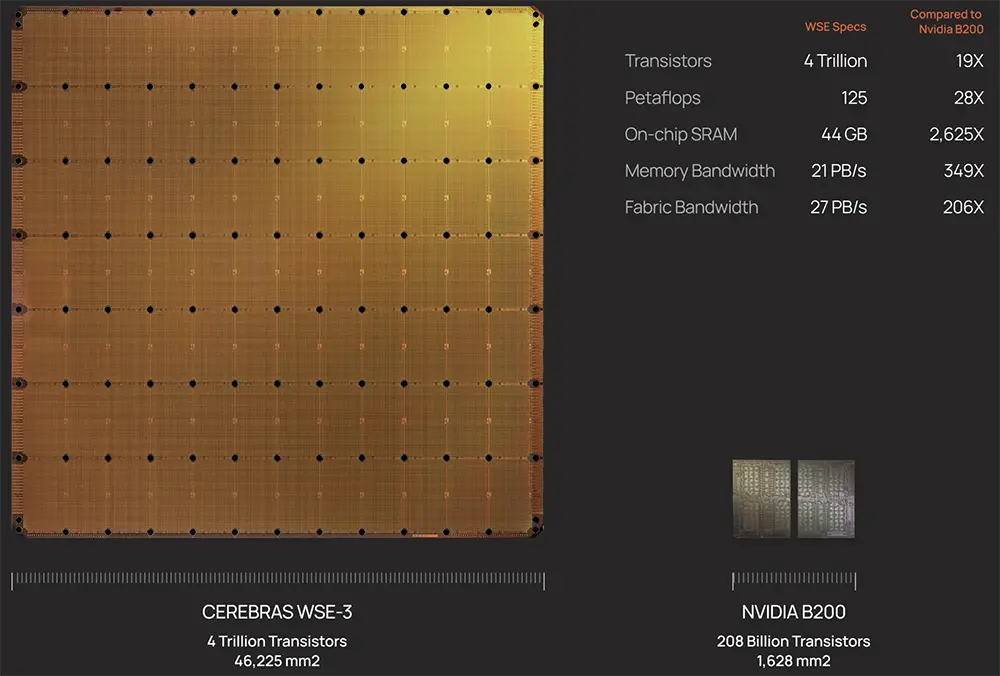Select the 'Compared to Nvidia B200' column header
1000x676 pixels.
point(946,22)
